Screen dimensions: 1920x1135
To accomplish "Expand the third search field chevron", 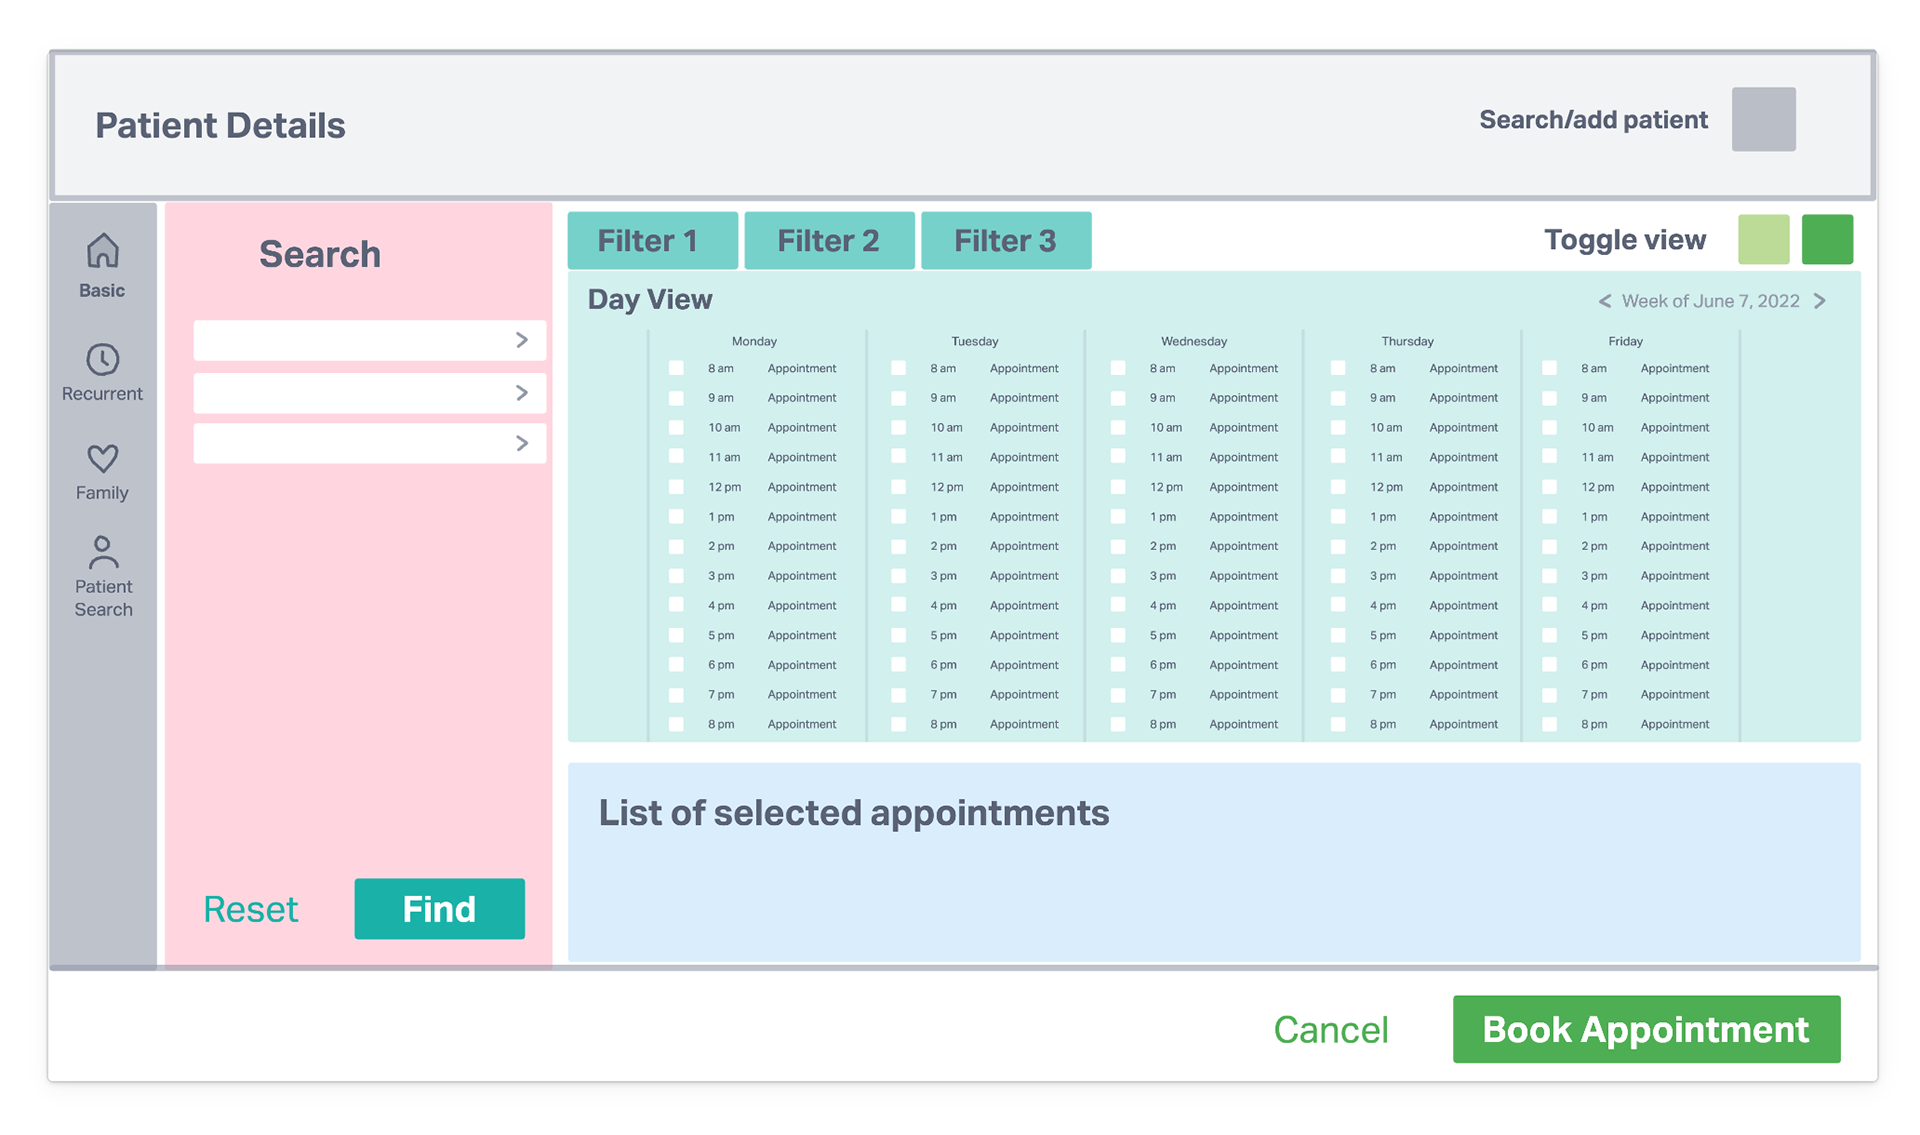I will click(x=521, y=443).
